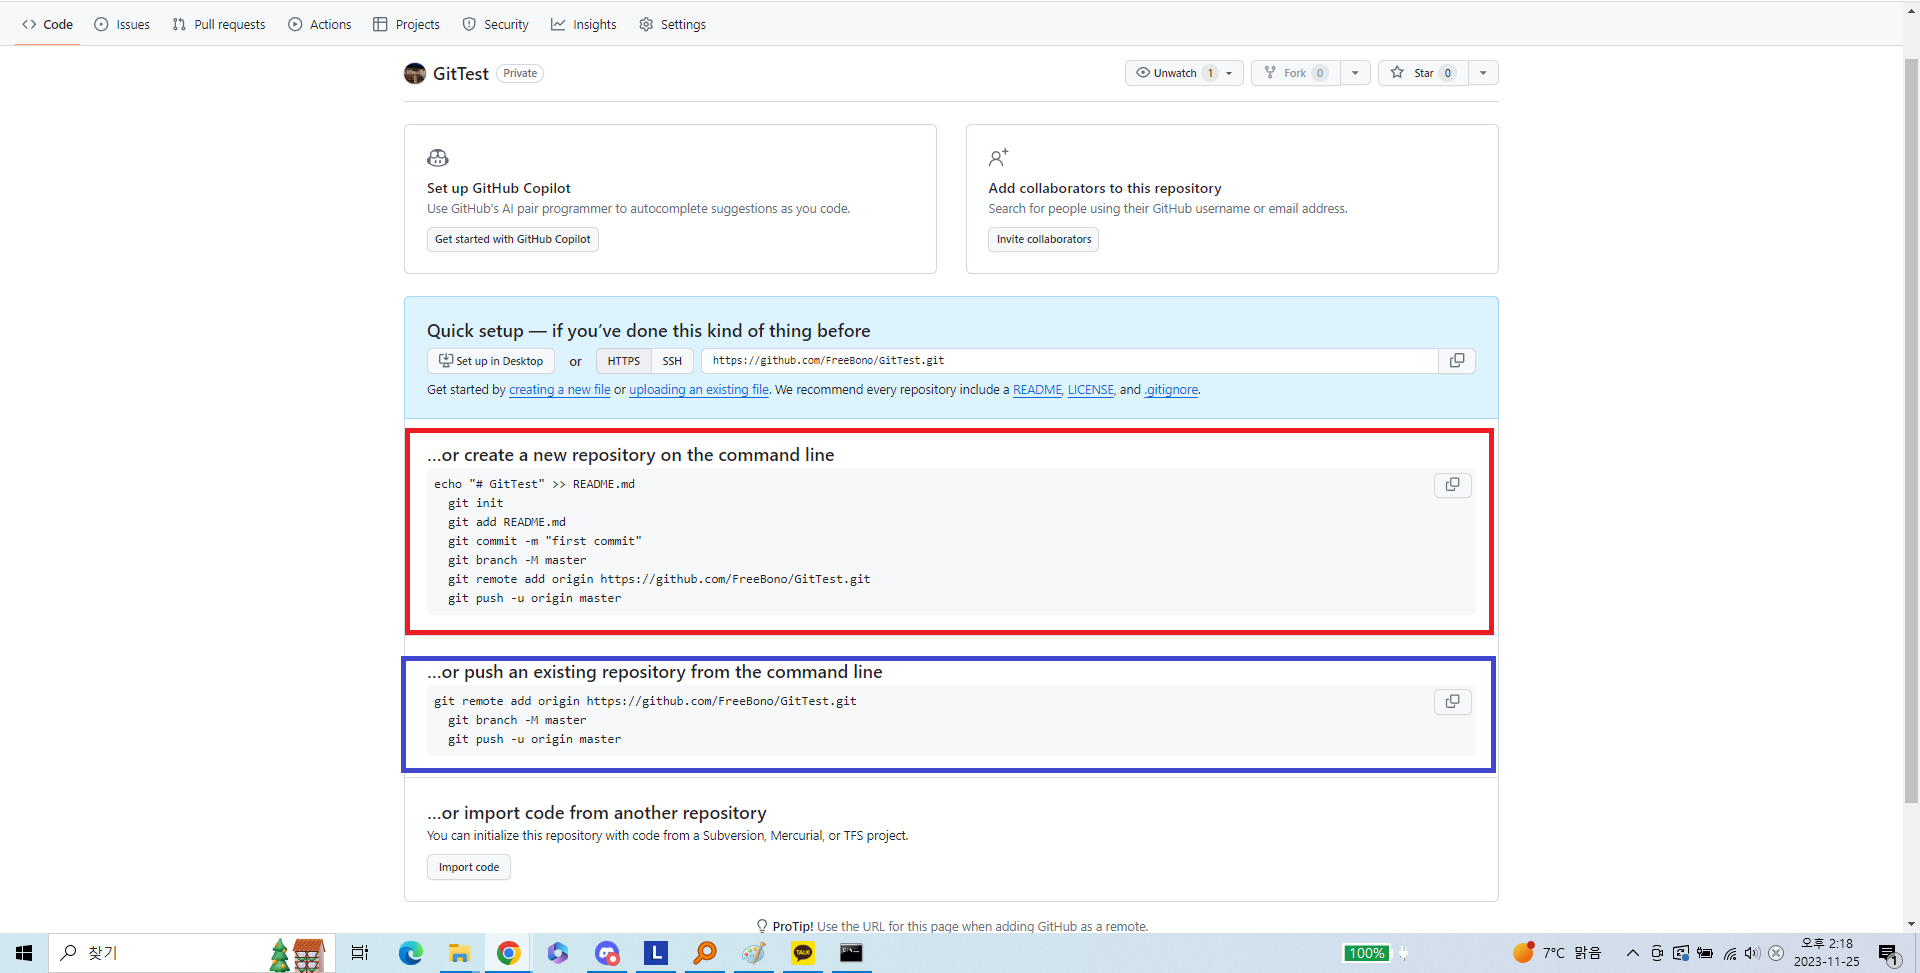Open the Insights tab
Image resolution: width=1920 pixels, height=973 pixels.
(584, 24)
